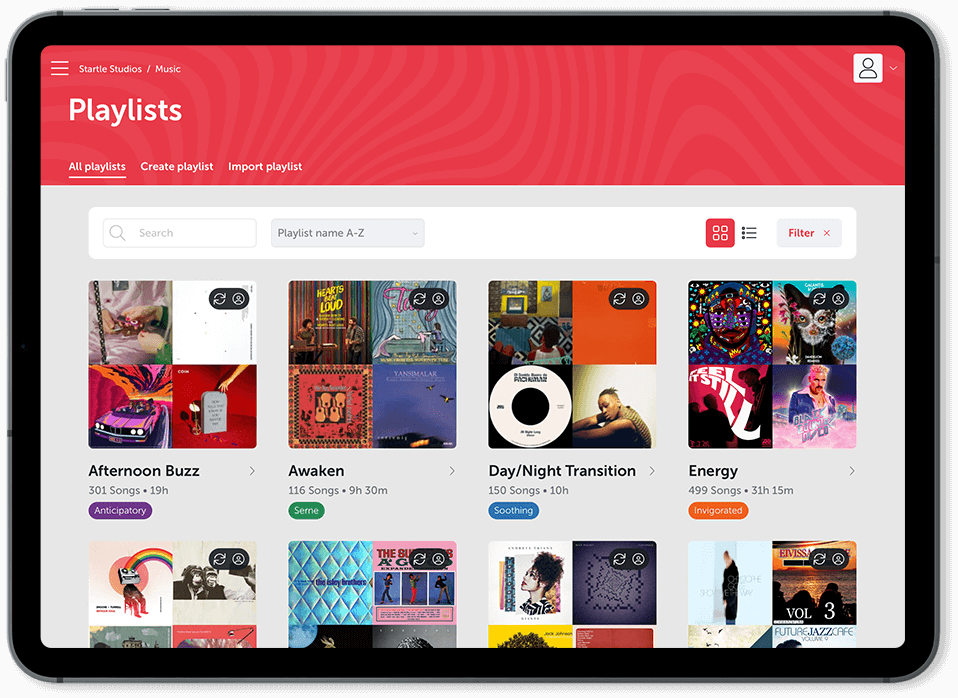The image size is (958, 698).
Task: Click the search magnifier icon
Action: click(x=117, y=233)
